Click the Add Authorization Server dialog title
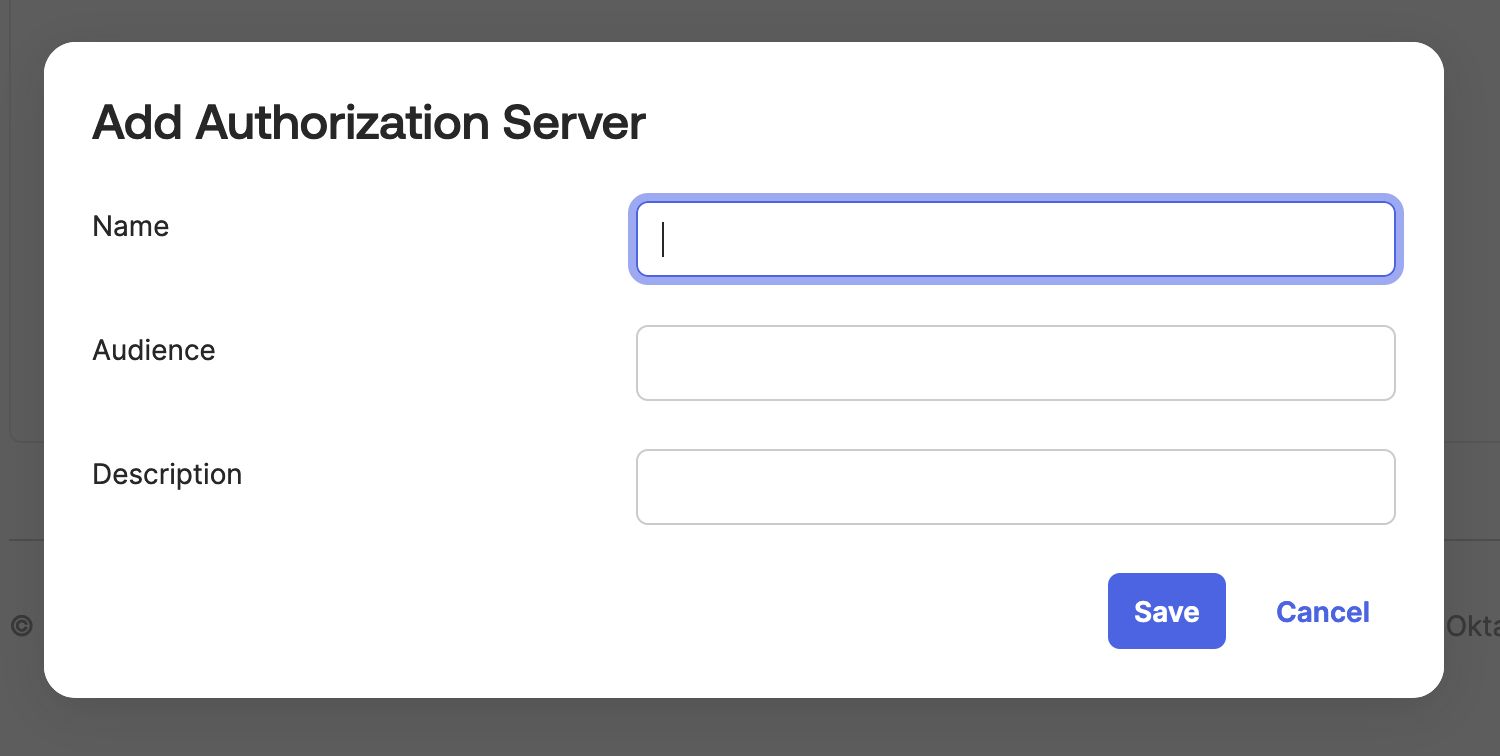Screen dimensions: 1500x756 (368, 122)
